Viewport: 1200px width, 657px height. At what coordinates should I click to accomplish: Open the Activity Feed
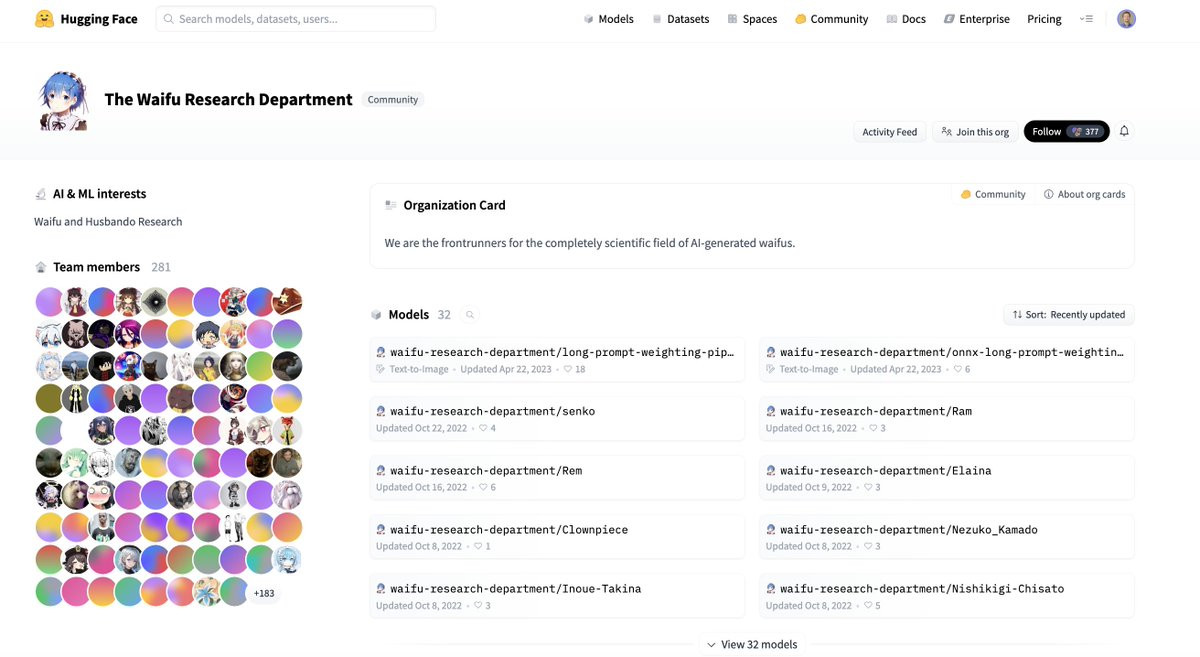click(889, 131)
